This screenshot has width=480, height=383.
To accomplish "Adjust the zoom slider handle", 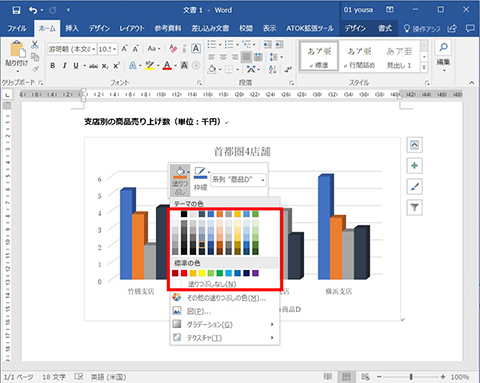I will click(411, 377).
